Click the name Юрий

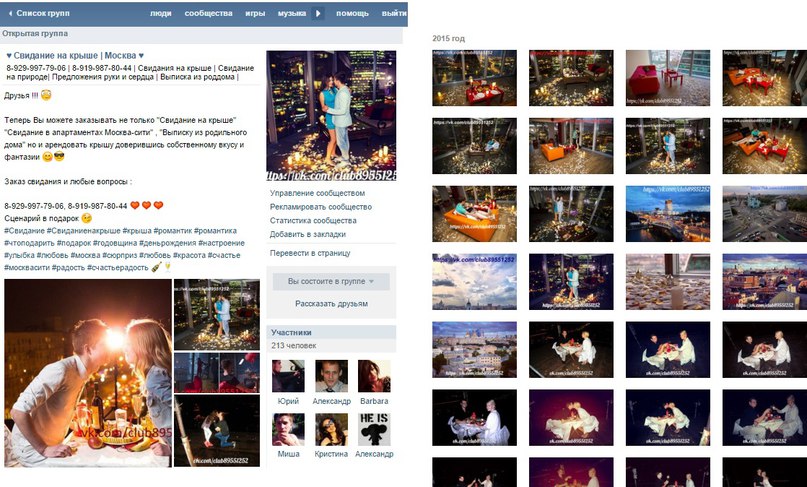[x=288, y=401]
